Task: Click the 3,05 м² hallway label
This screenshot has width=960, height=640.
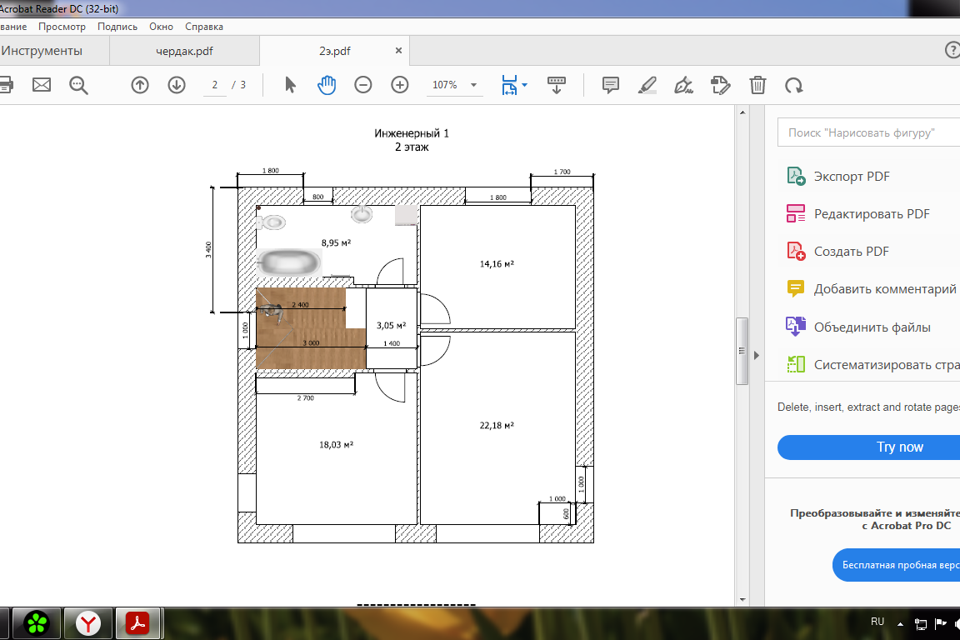Action: pos(391,325)
